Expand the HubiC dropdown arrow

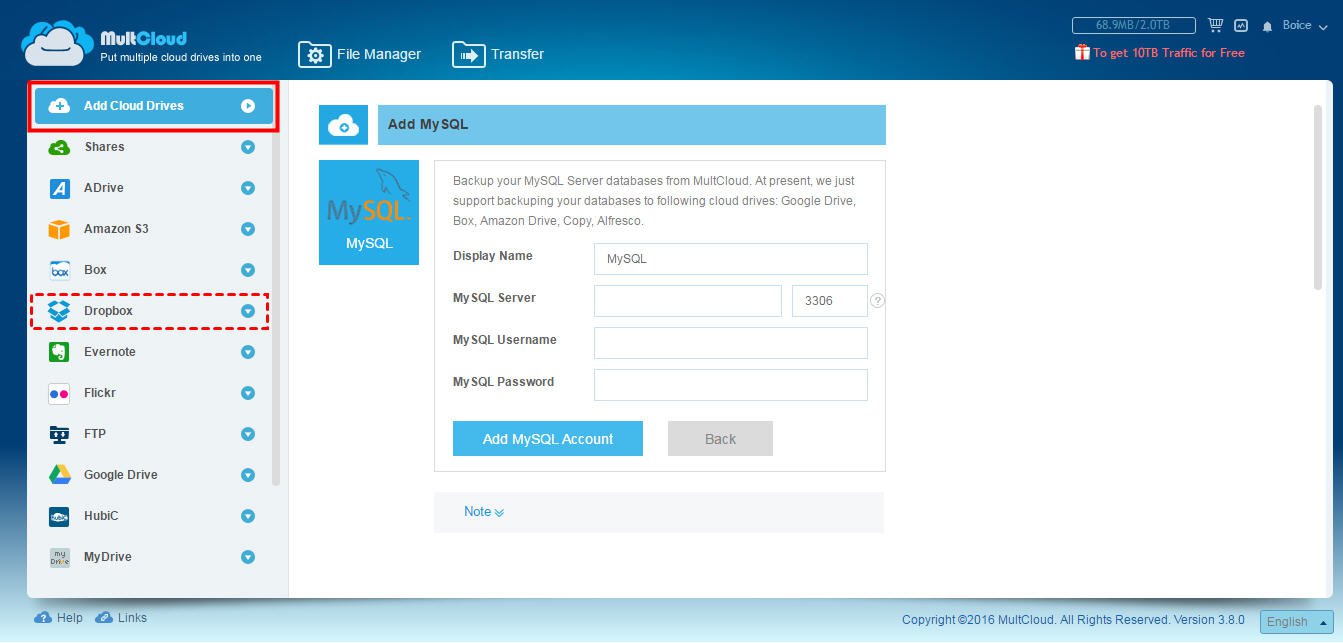[248, 516]
